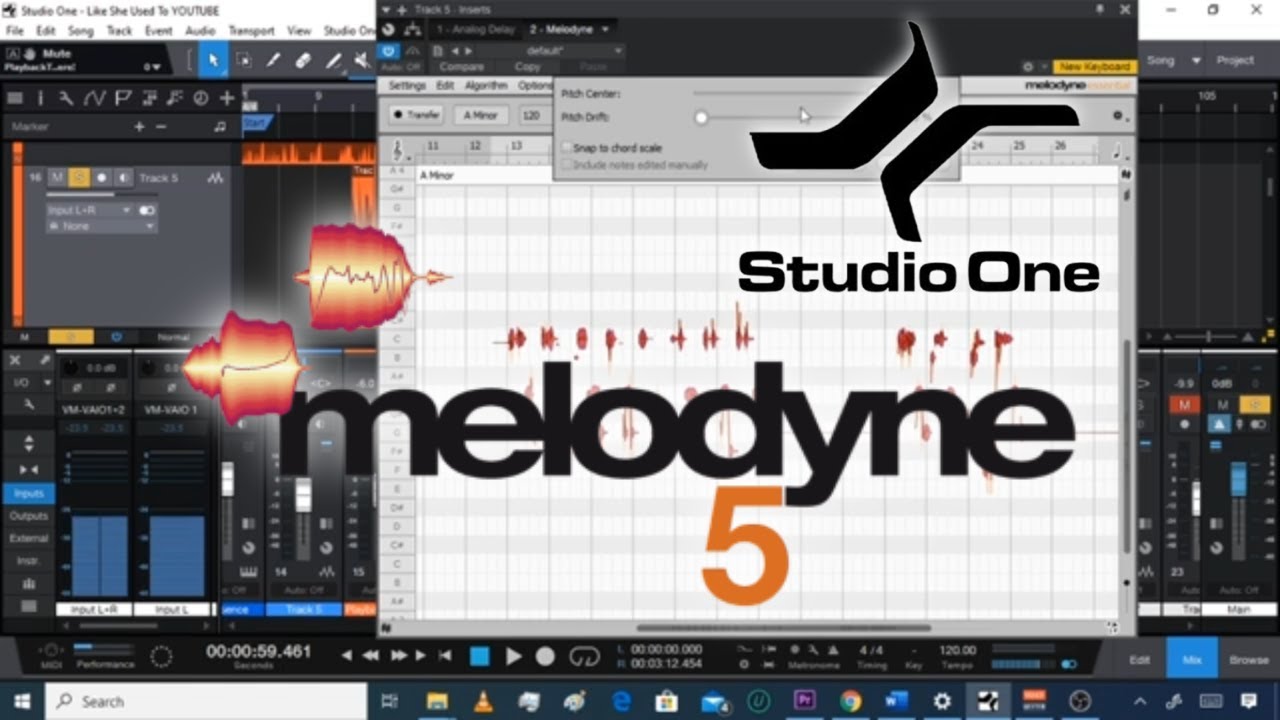Viewport: 1280px width, 720px height.
Task: Click the Stop button in the transport
Action: (x=480, y=656)
